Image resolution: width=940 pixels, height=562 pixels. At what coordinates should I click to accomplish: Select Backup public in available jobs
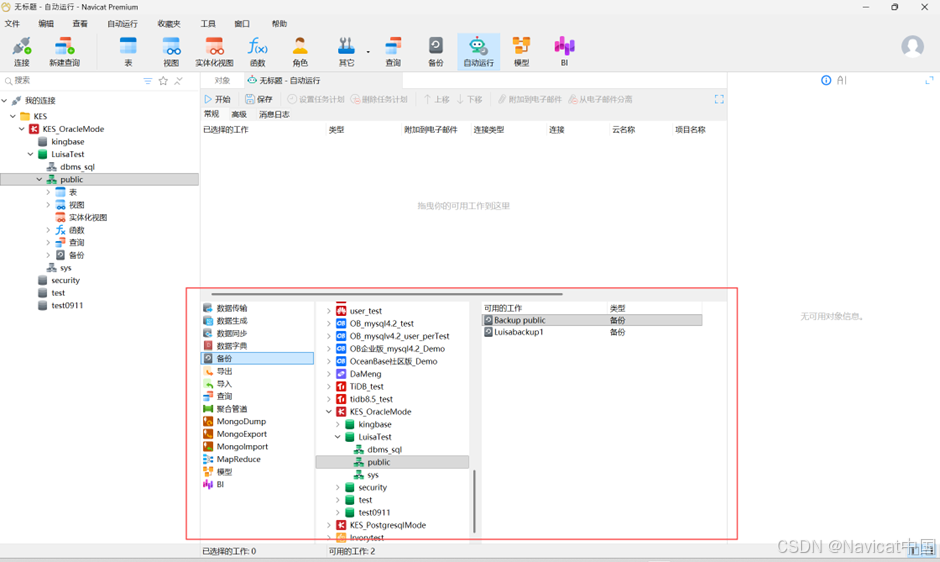592,320
